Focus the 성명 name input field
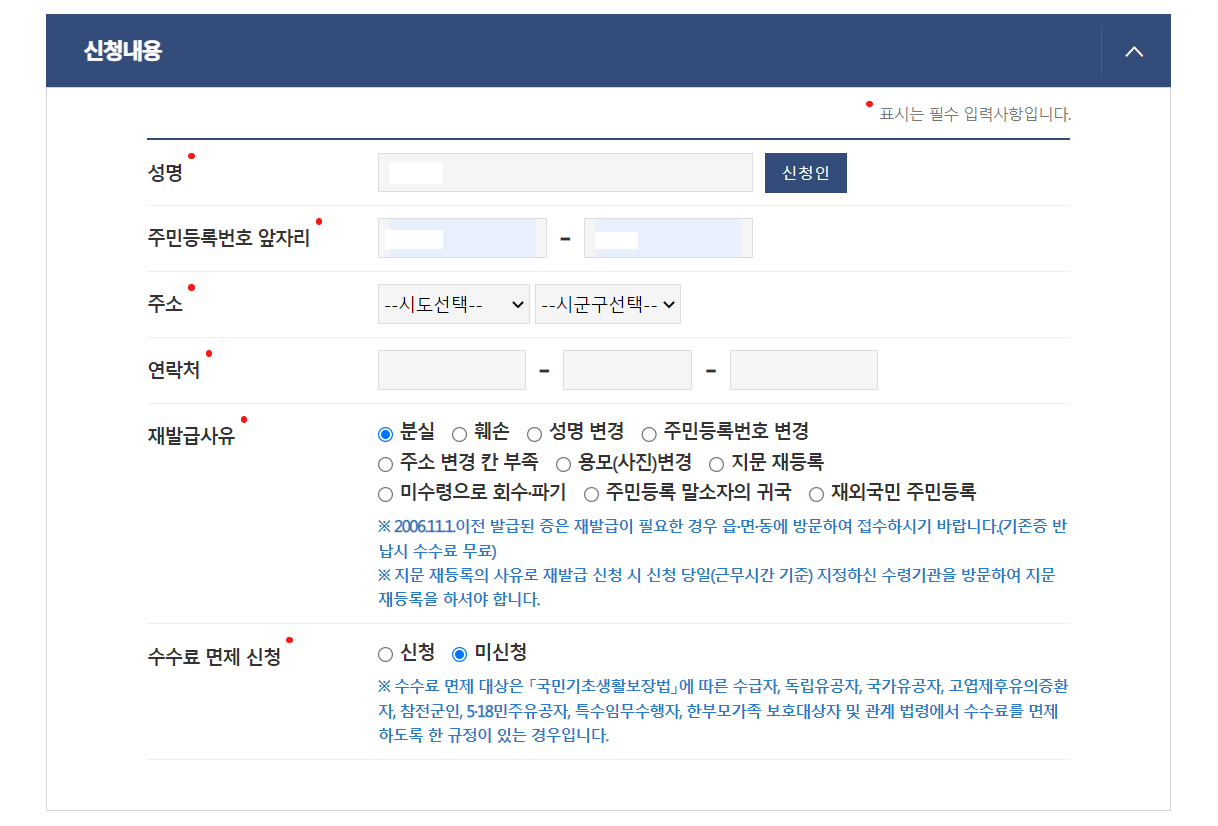 pyautogui.click(x=565, y=173)
